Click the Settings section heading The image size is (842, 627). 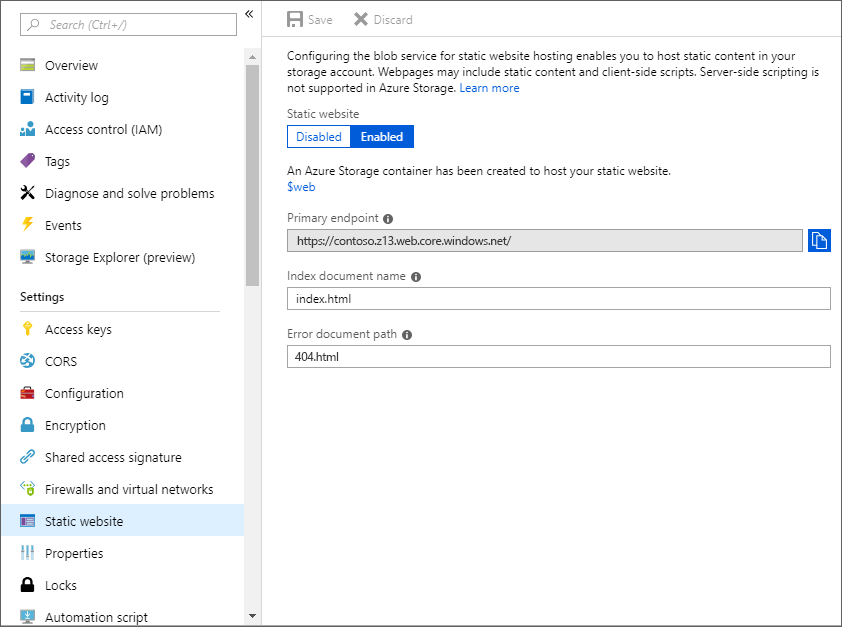[42, 297]
